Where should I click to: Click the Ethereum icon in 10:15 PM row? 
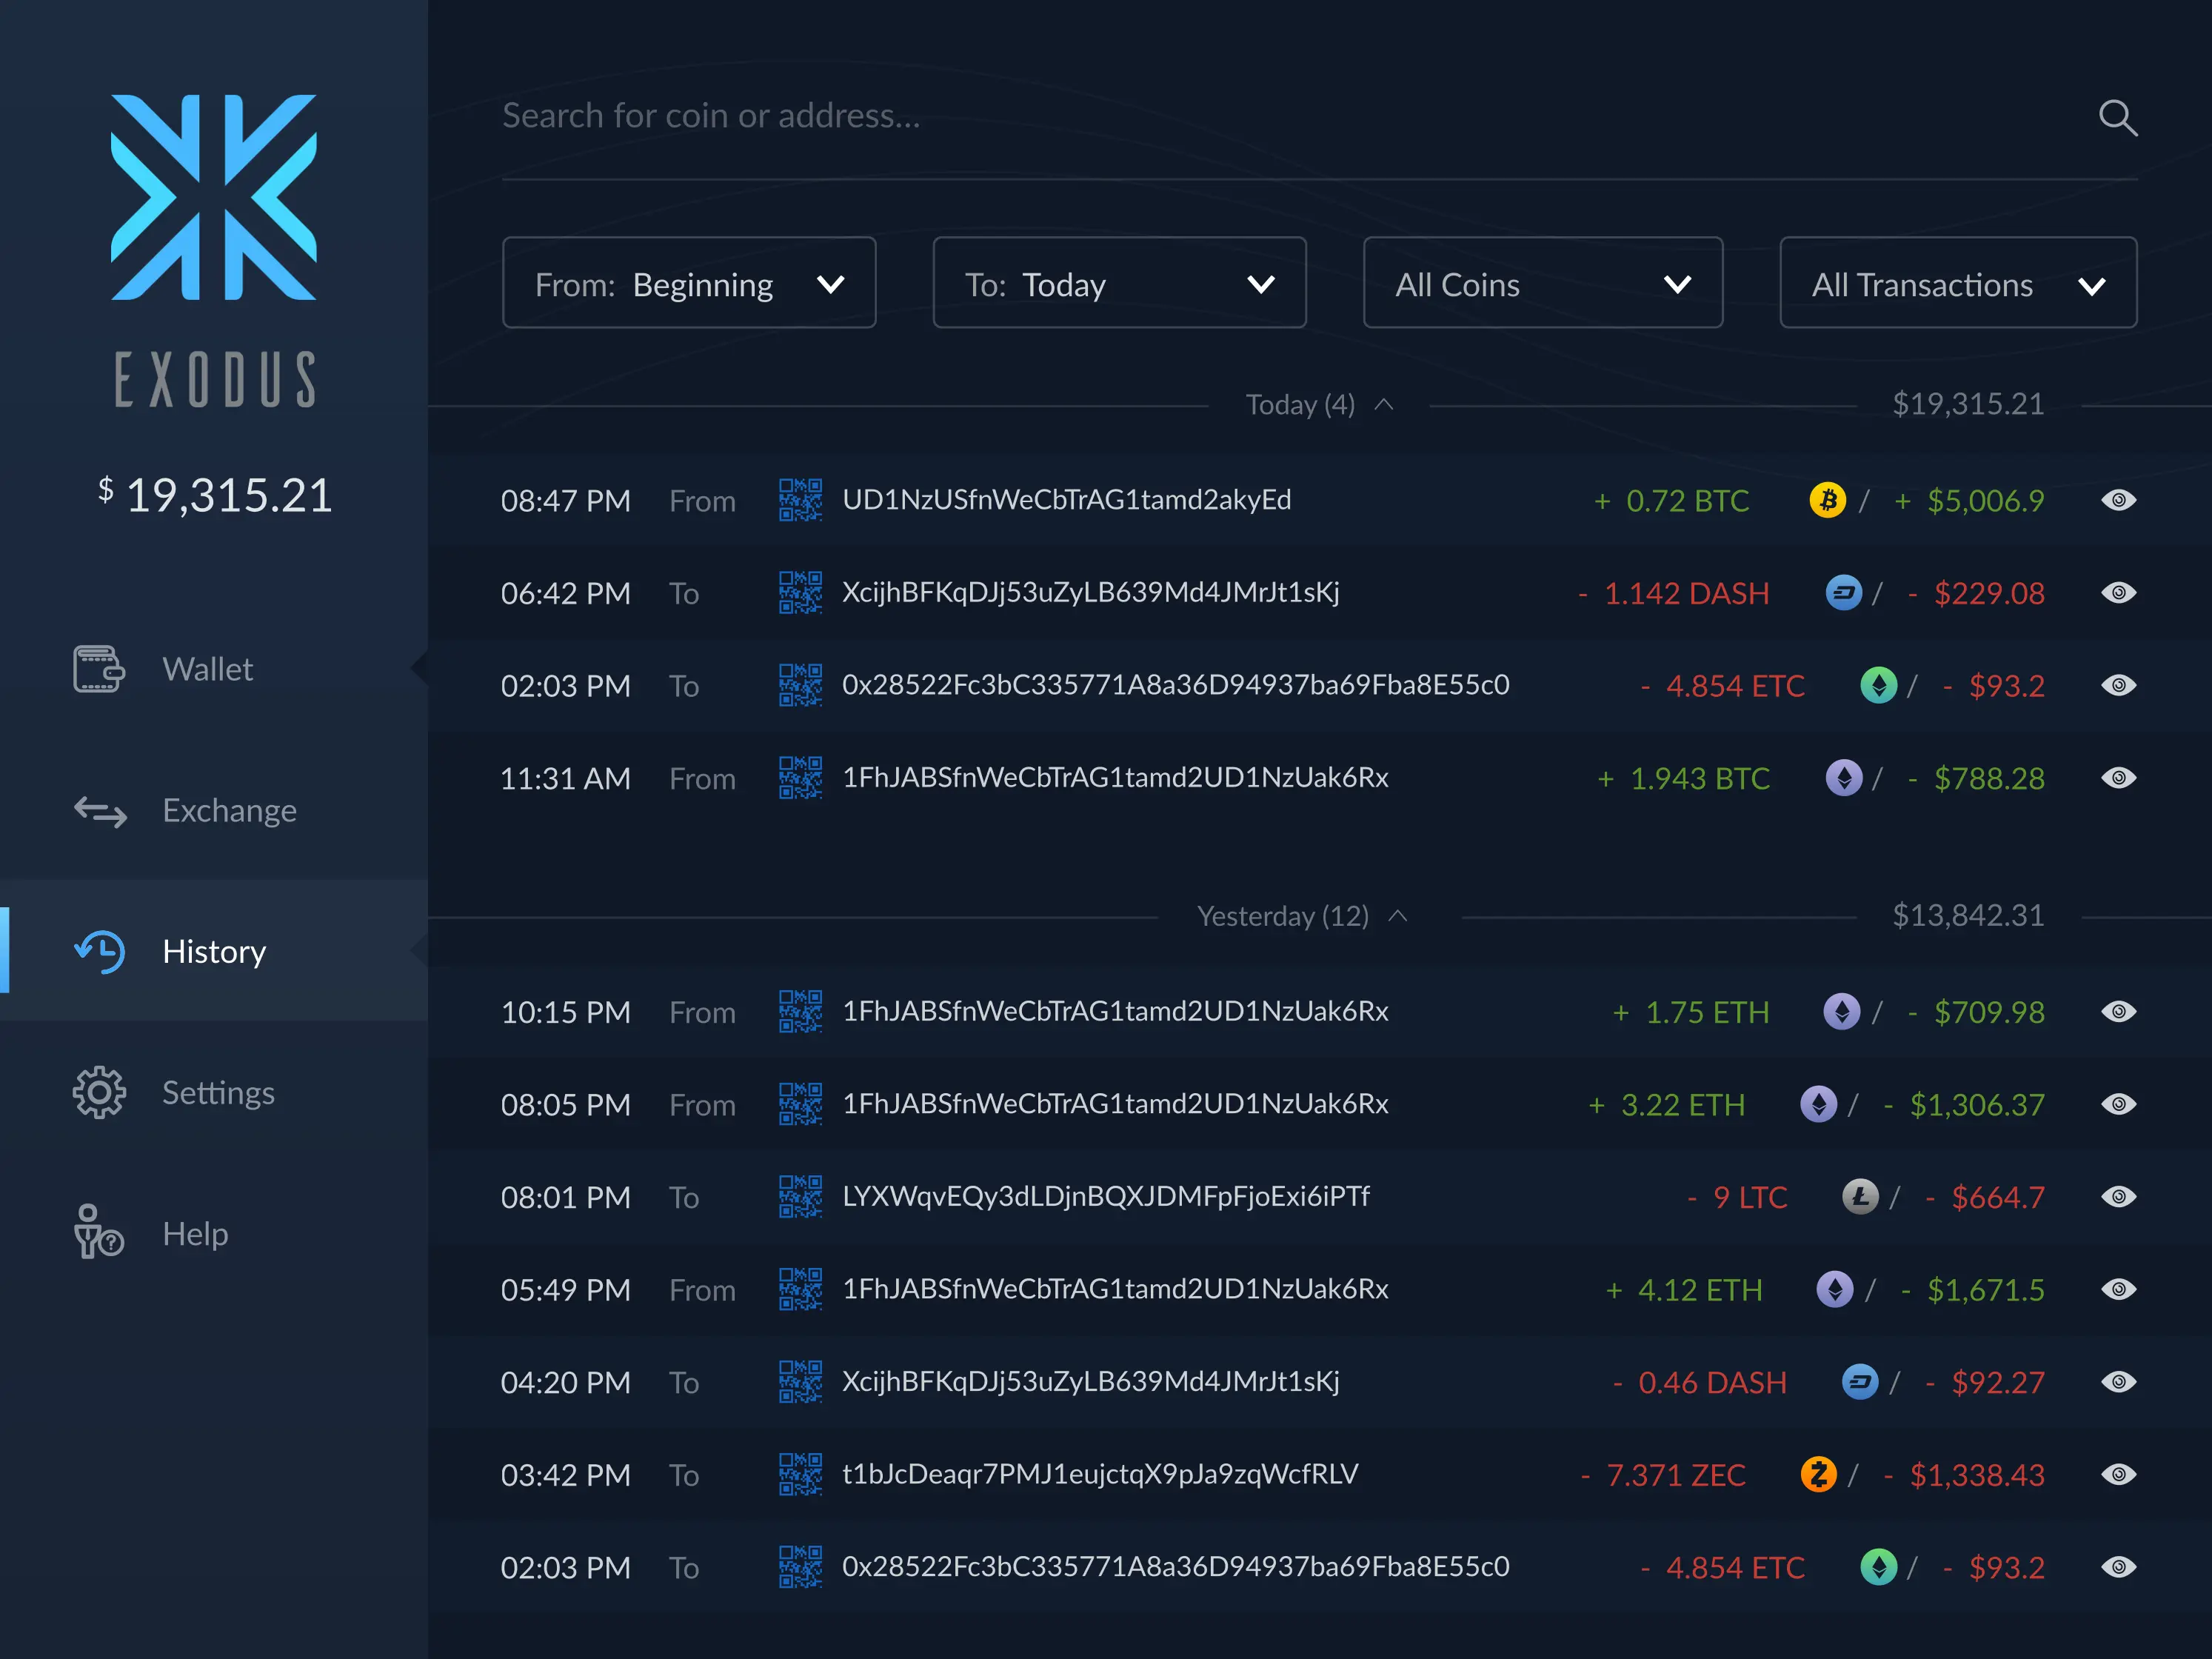[1842, 1011]
